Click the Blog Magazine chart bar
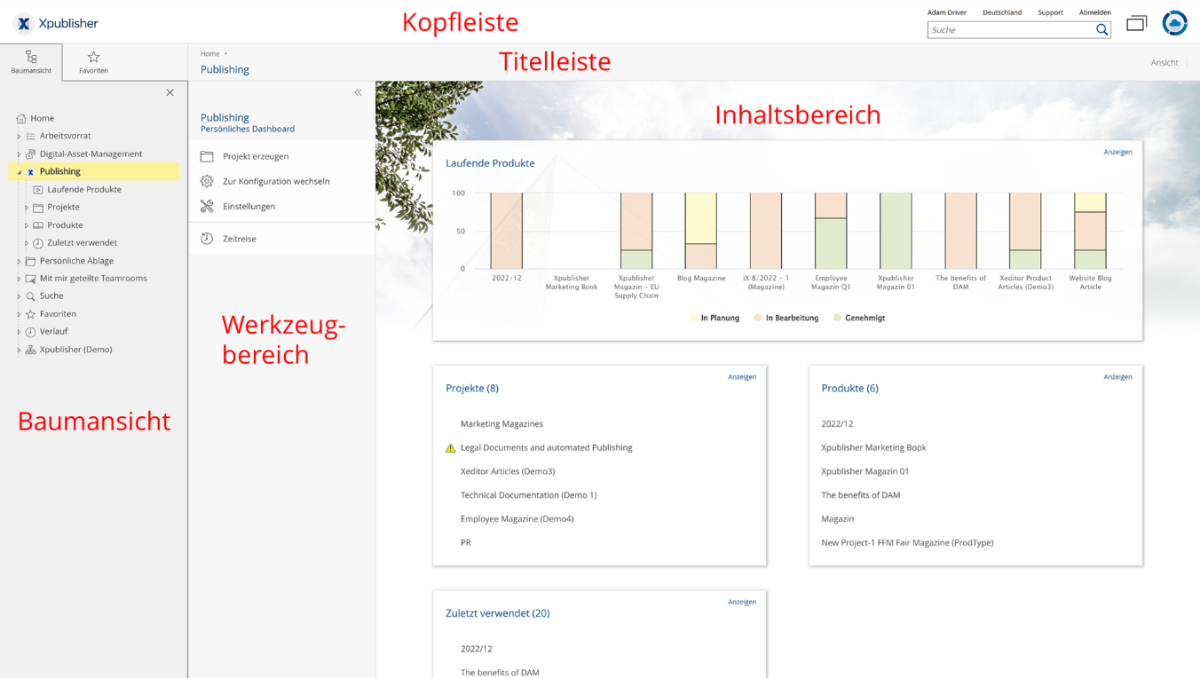The width and height of the screenshot is (1200, 678). coord(700,230)
